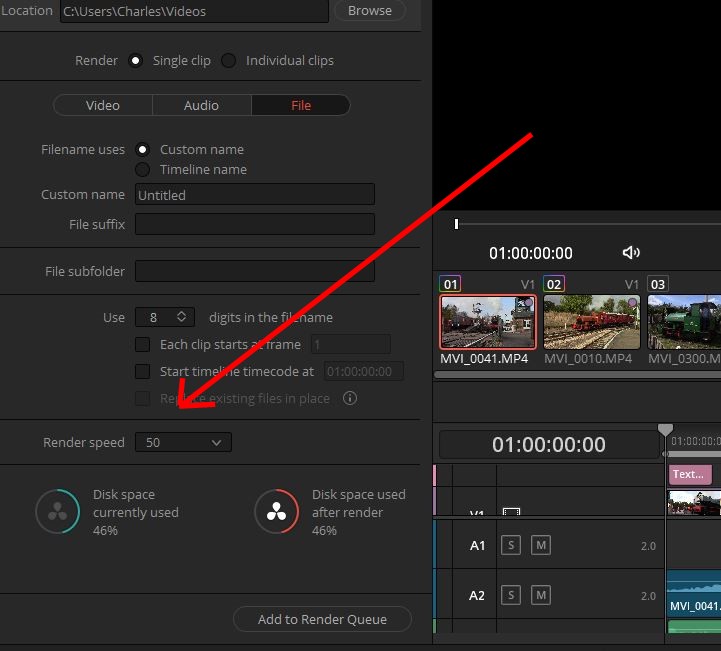
Task: Open the Render speed dropdown
Action: pos(183,442)
